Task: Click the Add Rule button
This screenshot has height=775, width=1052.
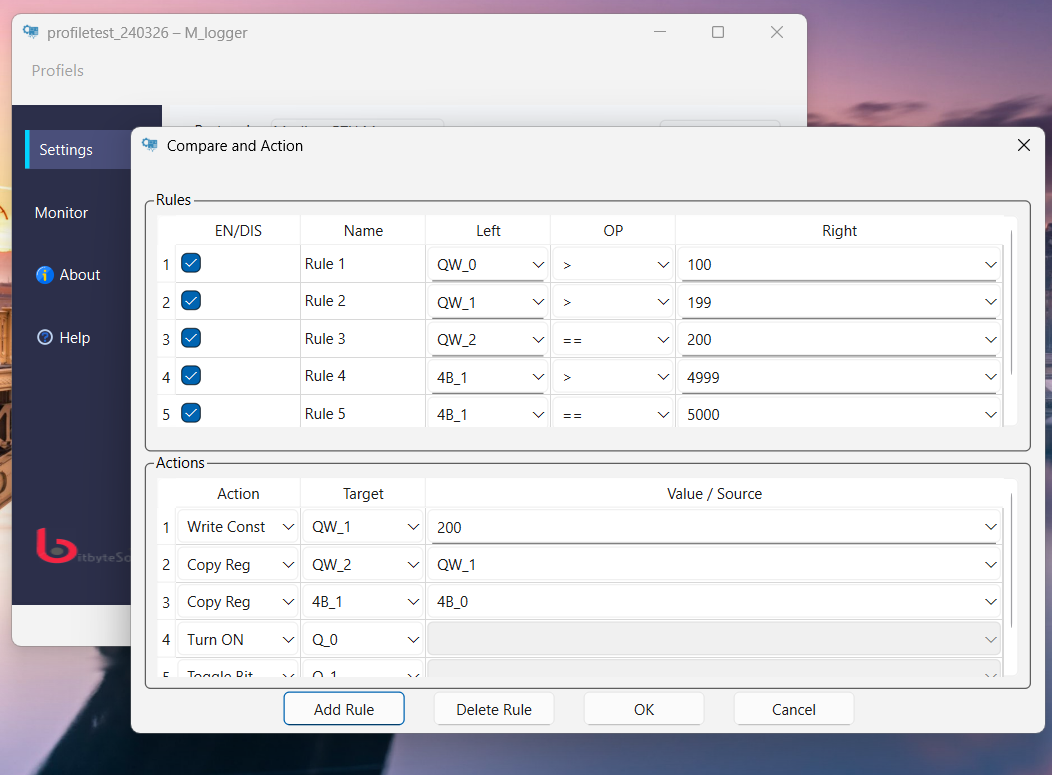Action: [x=344, y=709]
